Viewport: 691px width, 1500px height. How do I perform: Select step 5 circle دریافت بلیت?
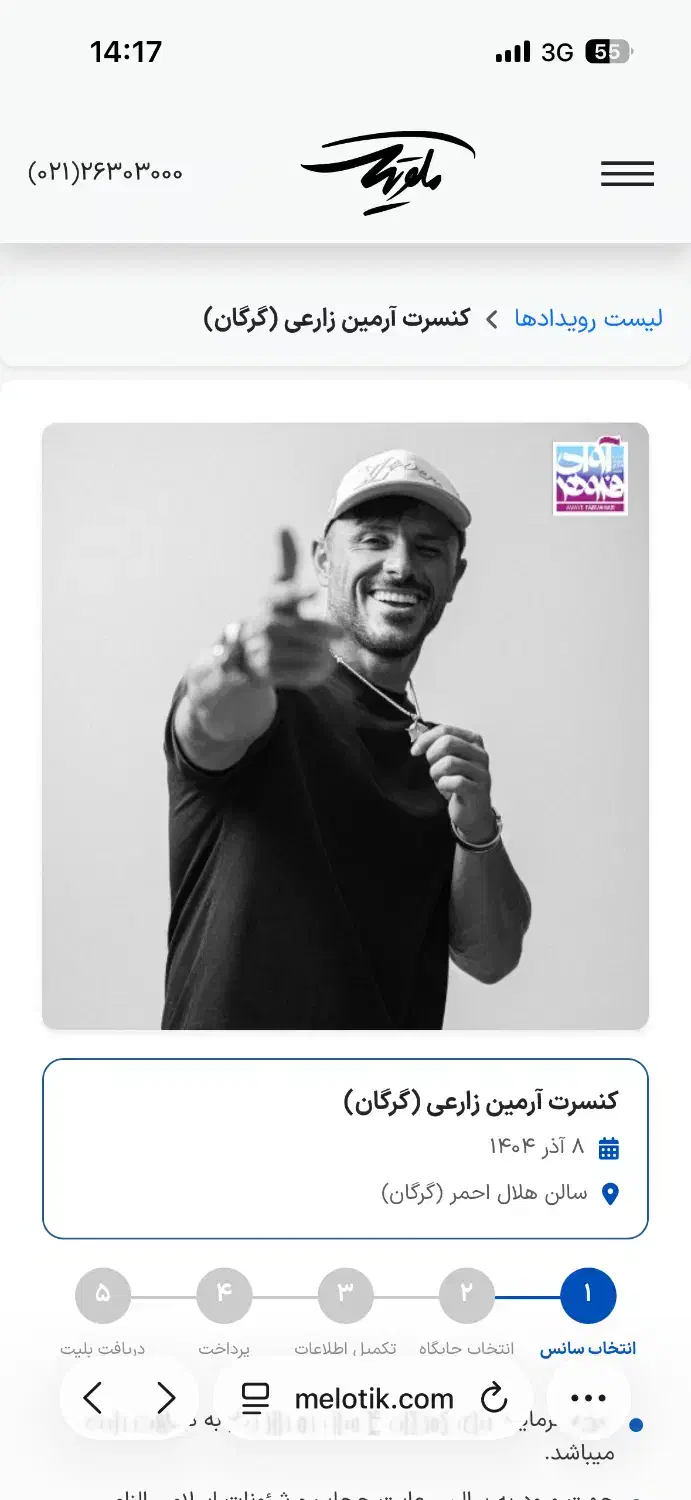(102, 1296)
